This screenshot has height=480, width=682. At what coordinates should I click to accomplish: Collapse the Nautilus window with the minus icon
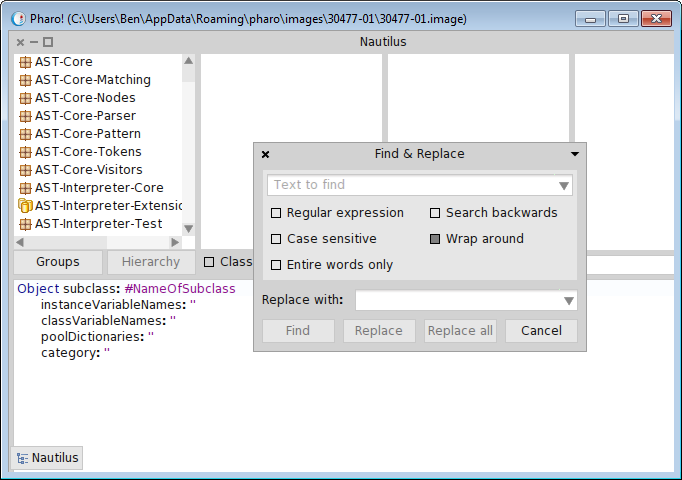click(x=34, y=42)
